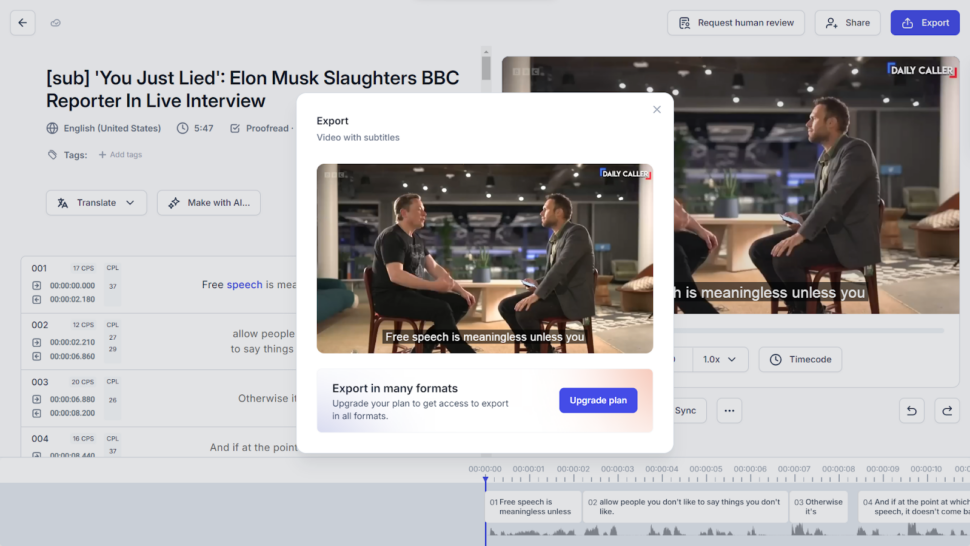Image resolution: width=970 pixels, height=546 pixels.
Task: Click the tag icon beside Tags
Action: [52, 155]
